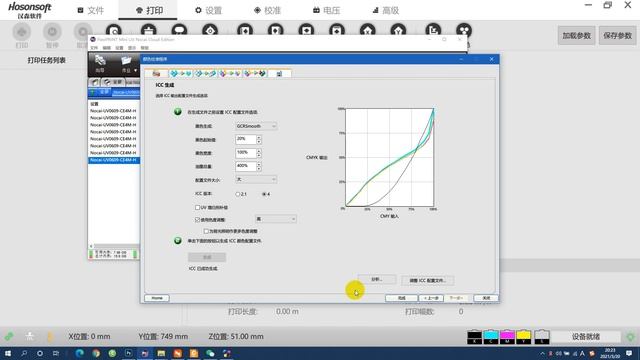Open the profile size dropdown showing 大
Image resolution: width=640 pixels, height=360 pixels.
pyautogui.click(x=256, y=179)
